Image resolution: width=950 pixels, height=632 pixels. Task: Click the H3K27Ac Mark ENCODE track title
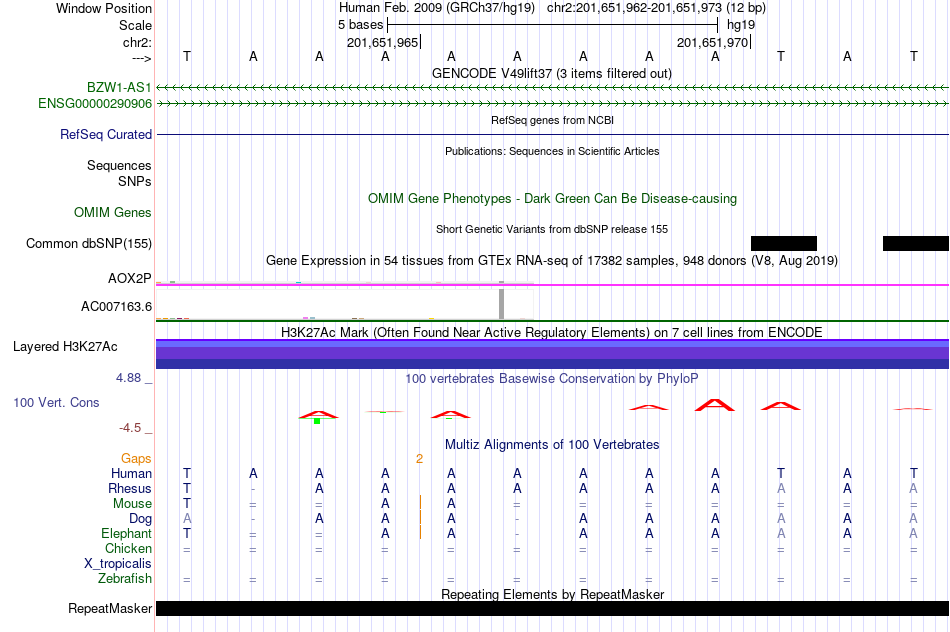[x=552, y=332]
